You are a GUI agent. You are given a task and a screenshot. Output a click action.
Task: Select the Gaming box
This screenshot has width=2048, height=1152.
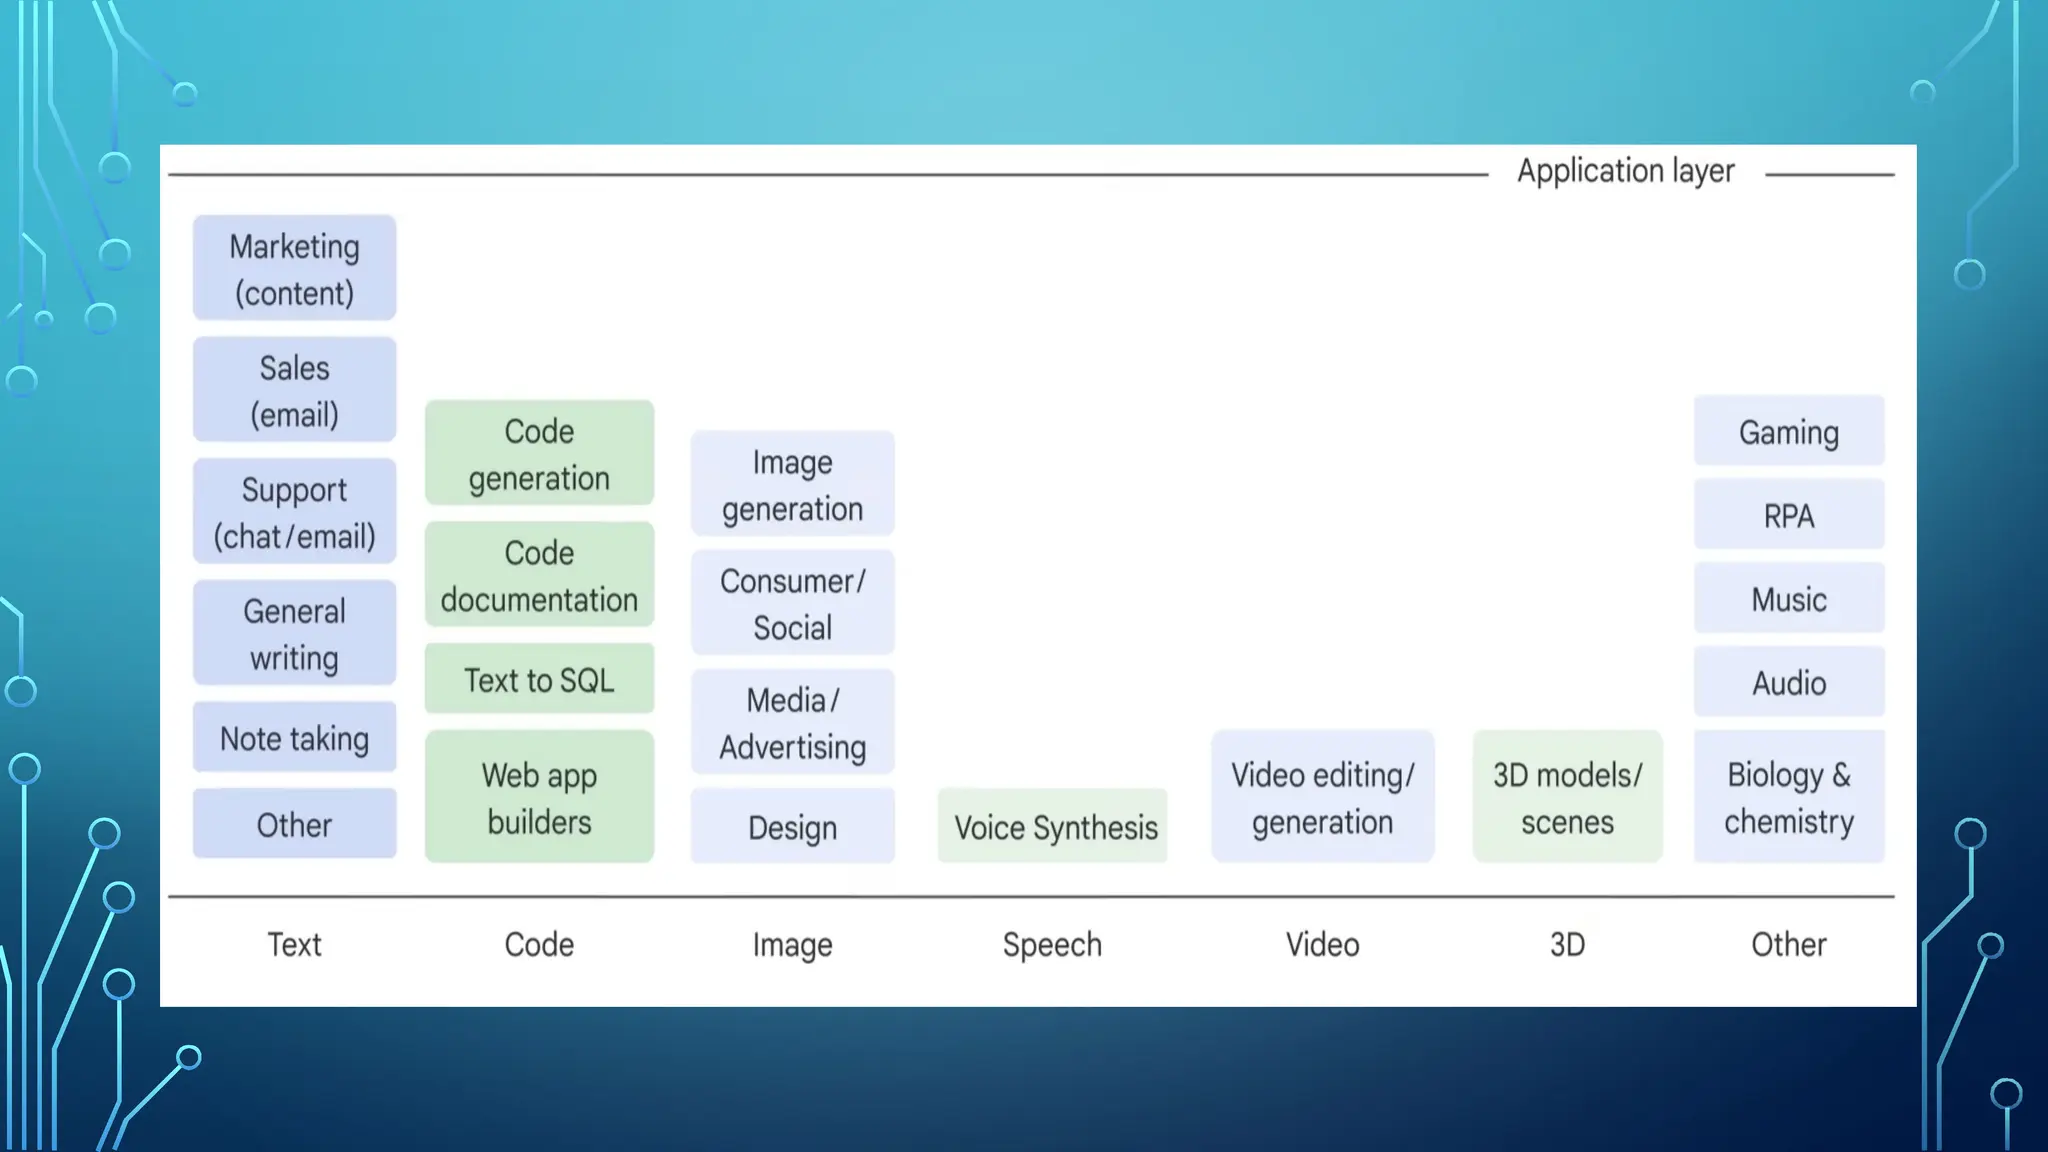pyautogui.click(x=1788, y=432)
